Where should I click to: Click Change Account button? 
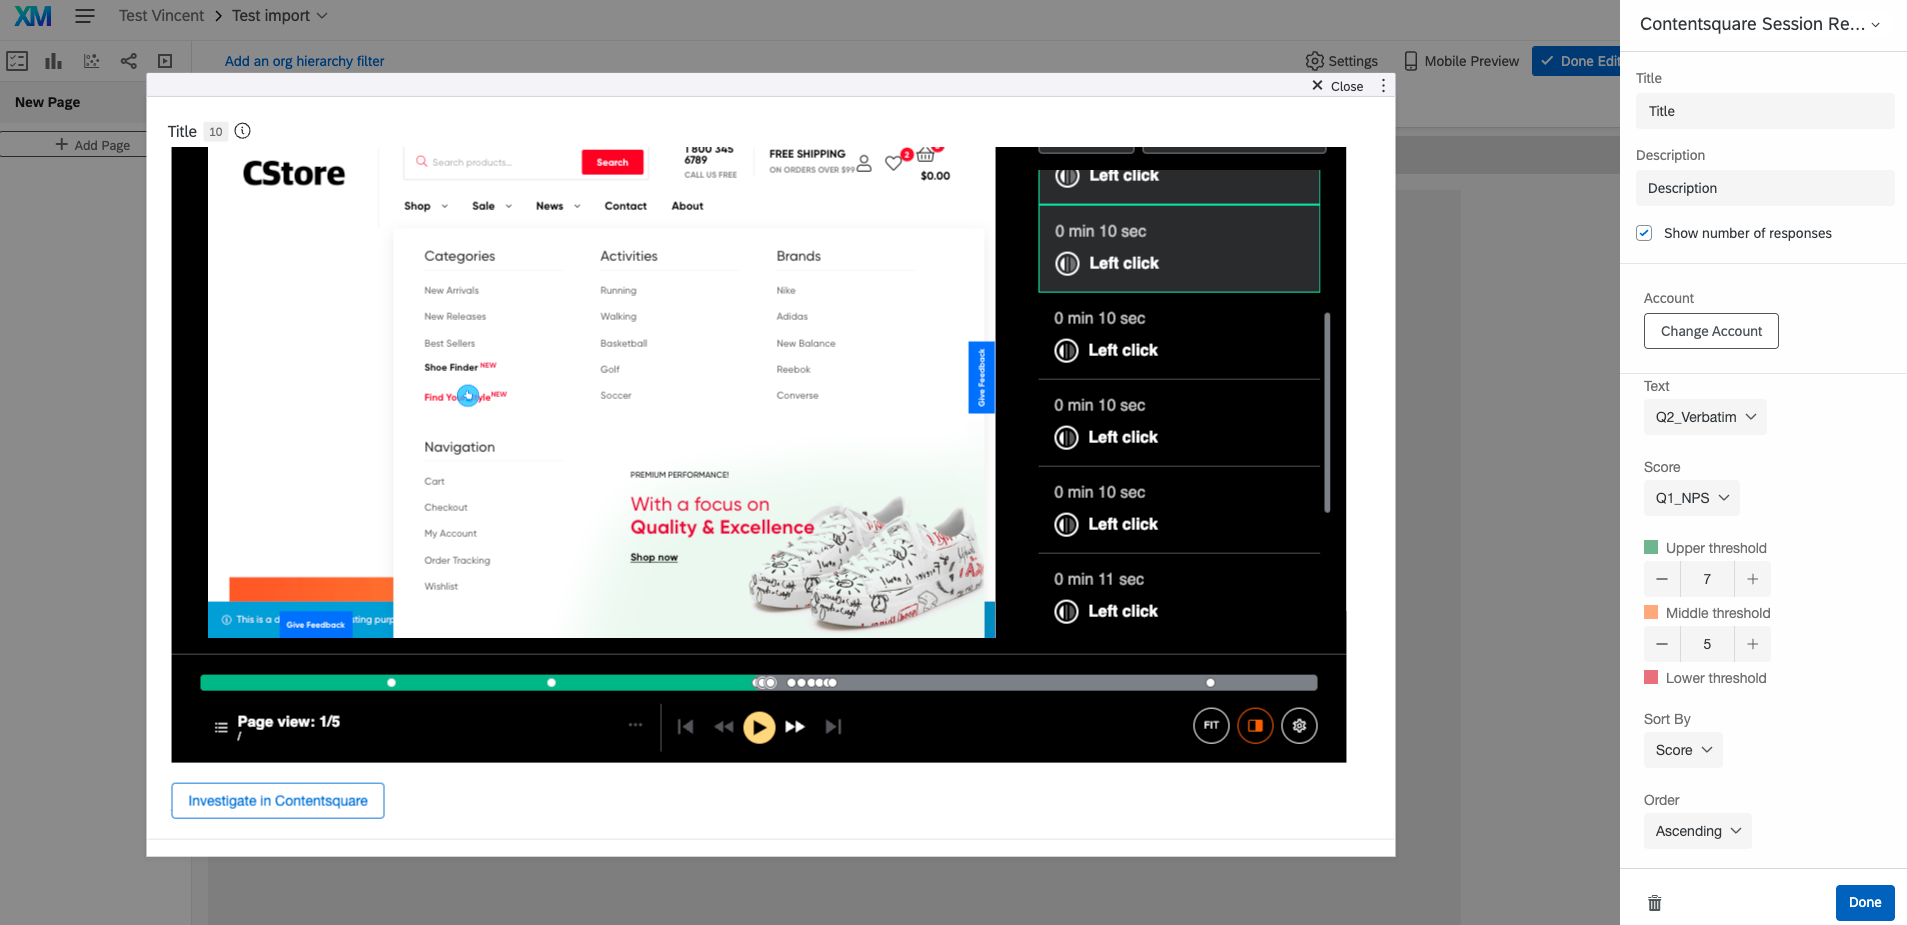click(1711, 331)
